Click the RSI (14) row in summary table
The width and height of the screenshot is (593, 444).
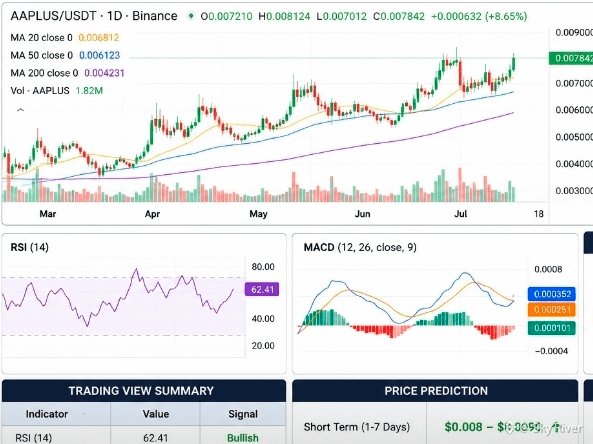point(144,435)
